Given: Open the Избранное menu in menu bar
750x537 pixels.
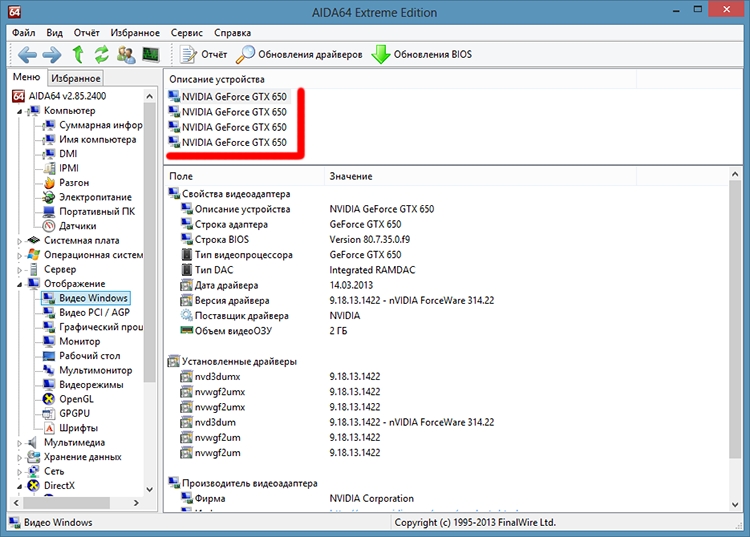Looking at the screenshot, I should click(x=135, y=33).
